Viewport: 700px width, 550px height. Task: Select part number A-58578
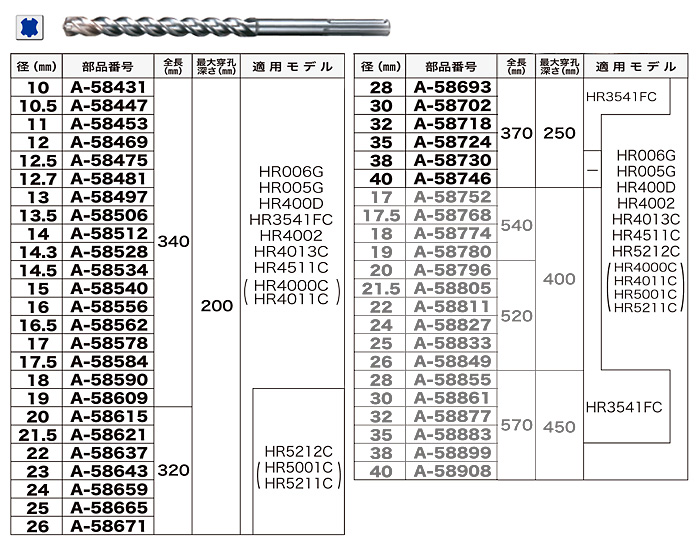(x=109, y=343)
